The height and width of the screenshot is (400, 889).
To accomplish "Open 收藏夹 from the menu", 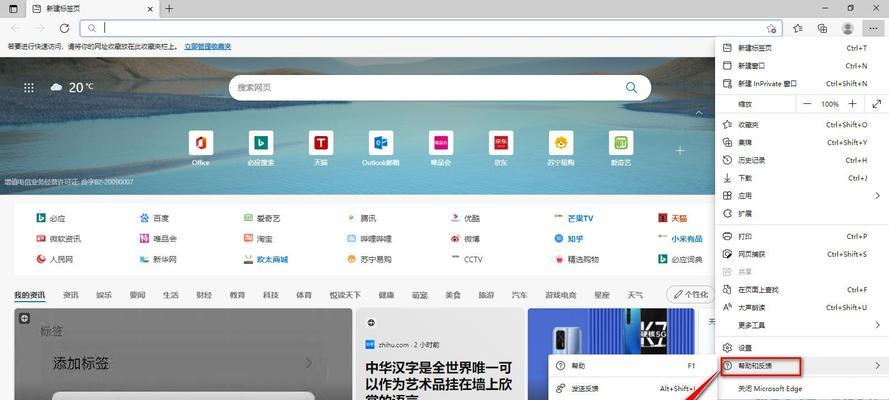I will [x=802, y=125].
